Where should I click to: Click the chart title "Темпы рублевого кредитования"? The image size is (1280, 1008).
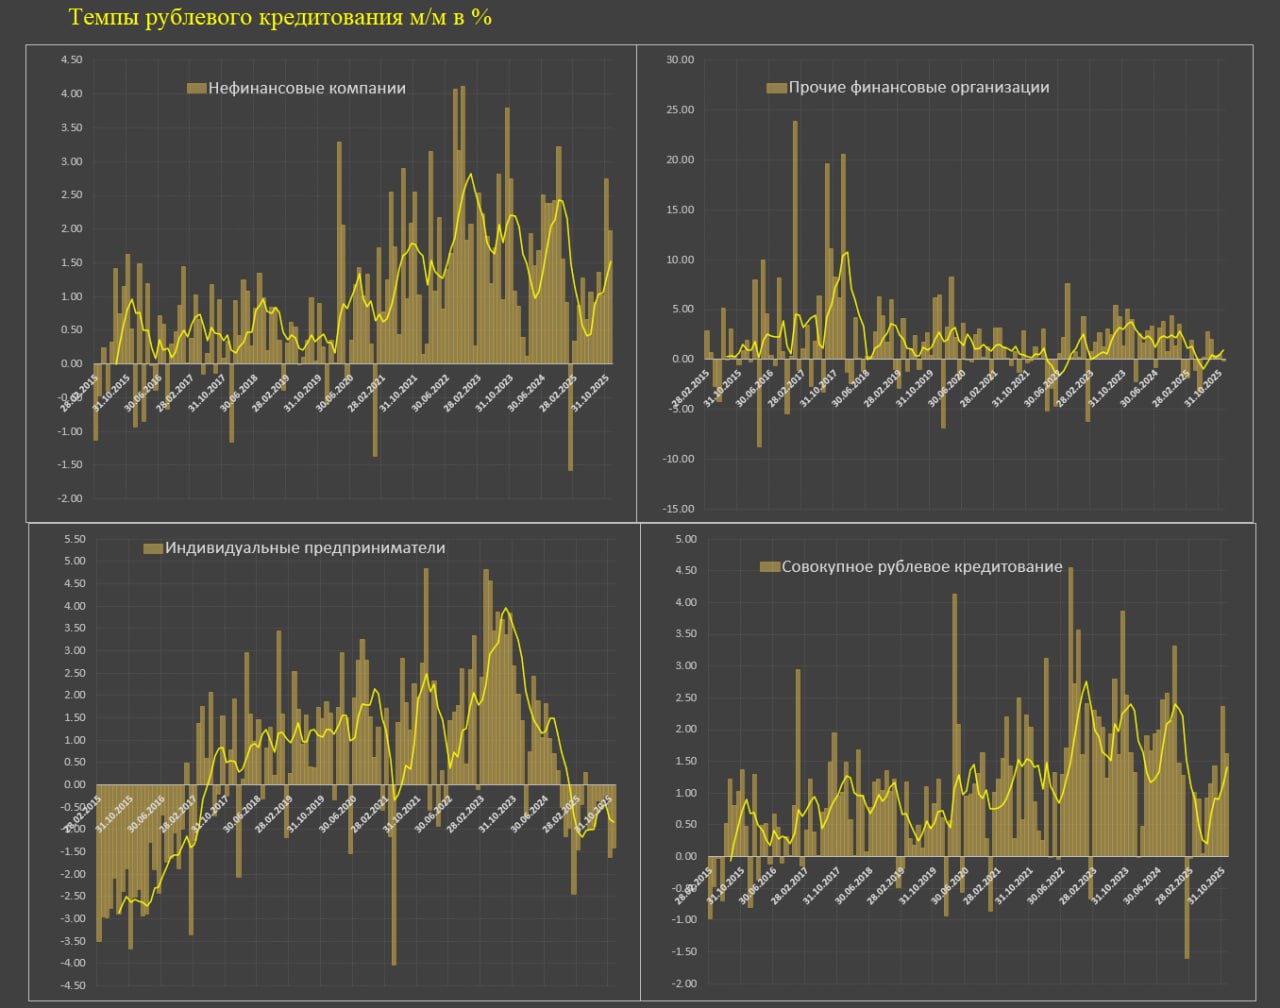280,18
